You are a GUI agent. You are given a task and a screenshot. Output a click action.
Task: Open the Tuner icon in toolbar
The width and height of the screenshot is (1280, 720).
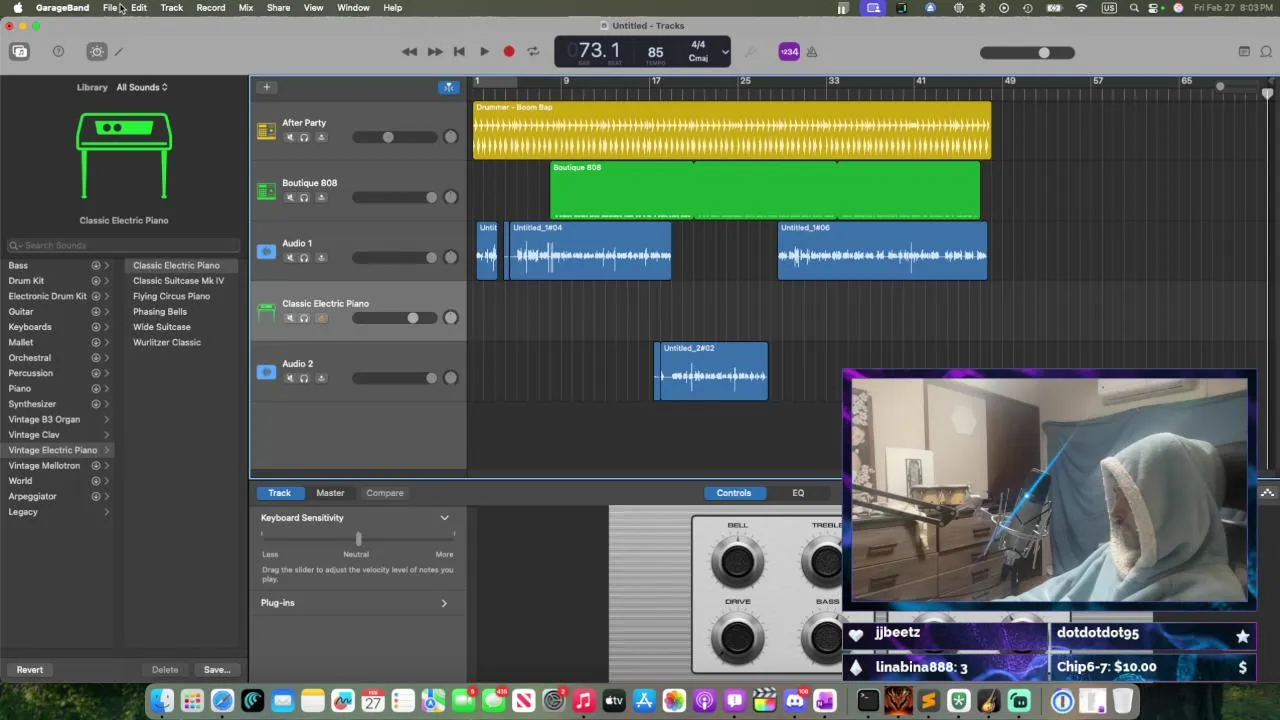coord(752,52)
